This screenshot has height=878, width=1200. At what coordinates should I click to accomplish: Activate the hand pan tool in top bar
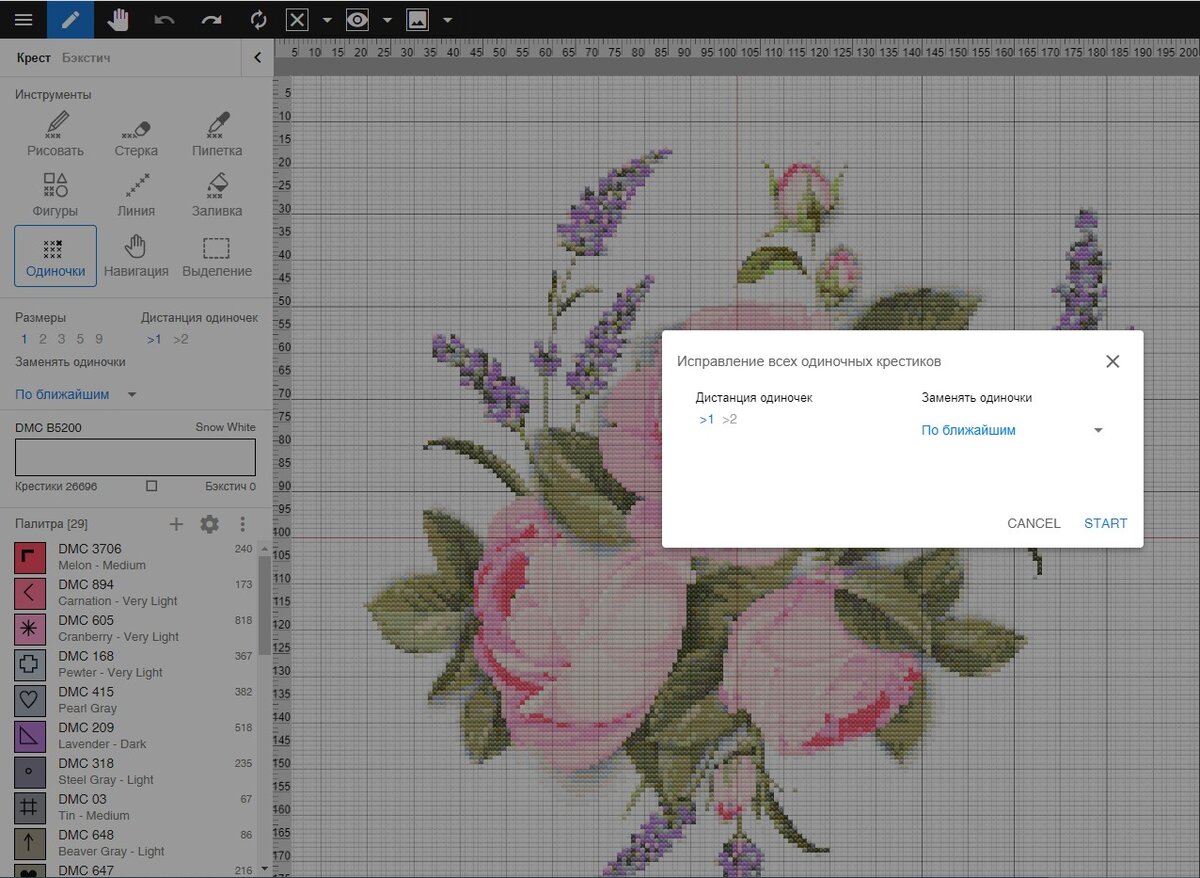pyautogui.click(x=118, y=19)
